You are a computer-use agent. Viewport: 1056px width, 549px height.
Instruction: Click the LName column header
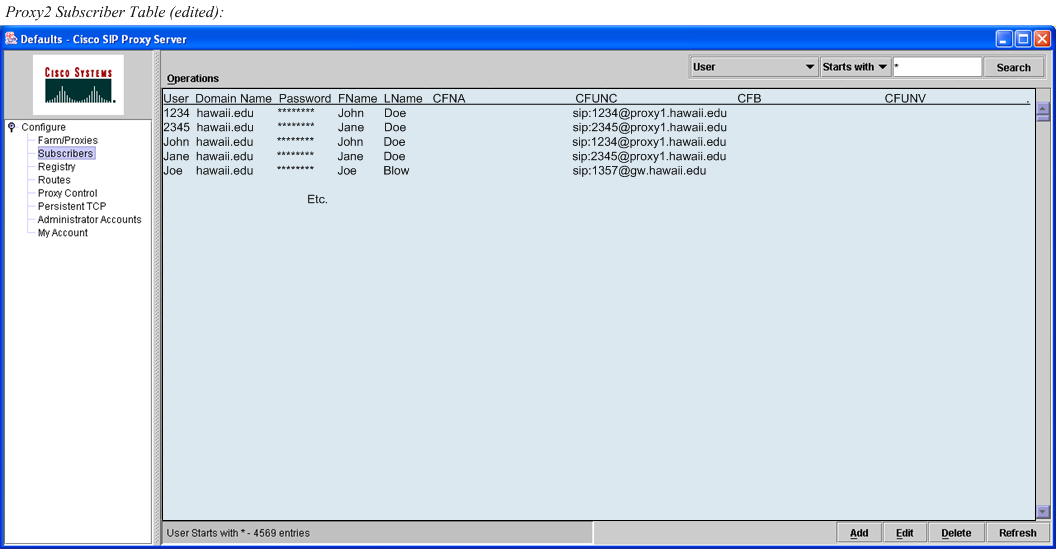403,98
